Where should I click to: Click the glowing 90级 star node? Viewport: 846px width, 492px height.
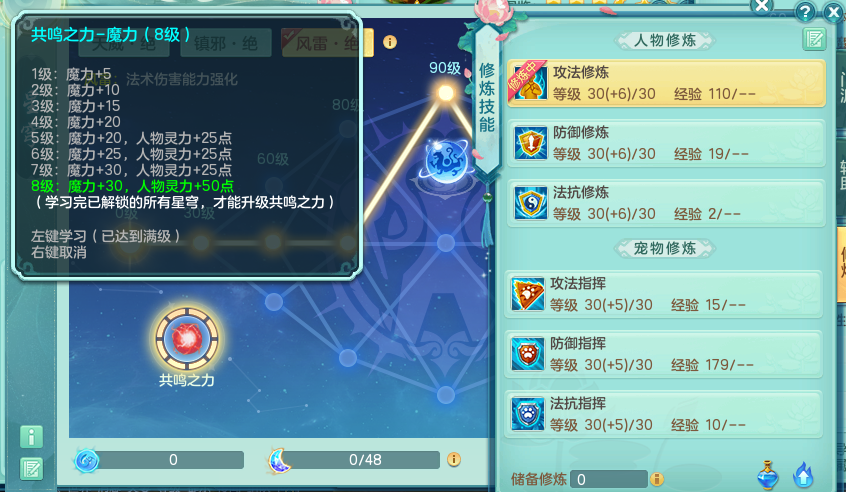tap(446, 93)
